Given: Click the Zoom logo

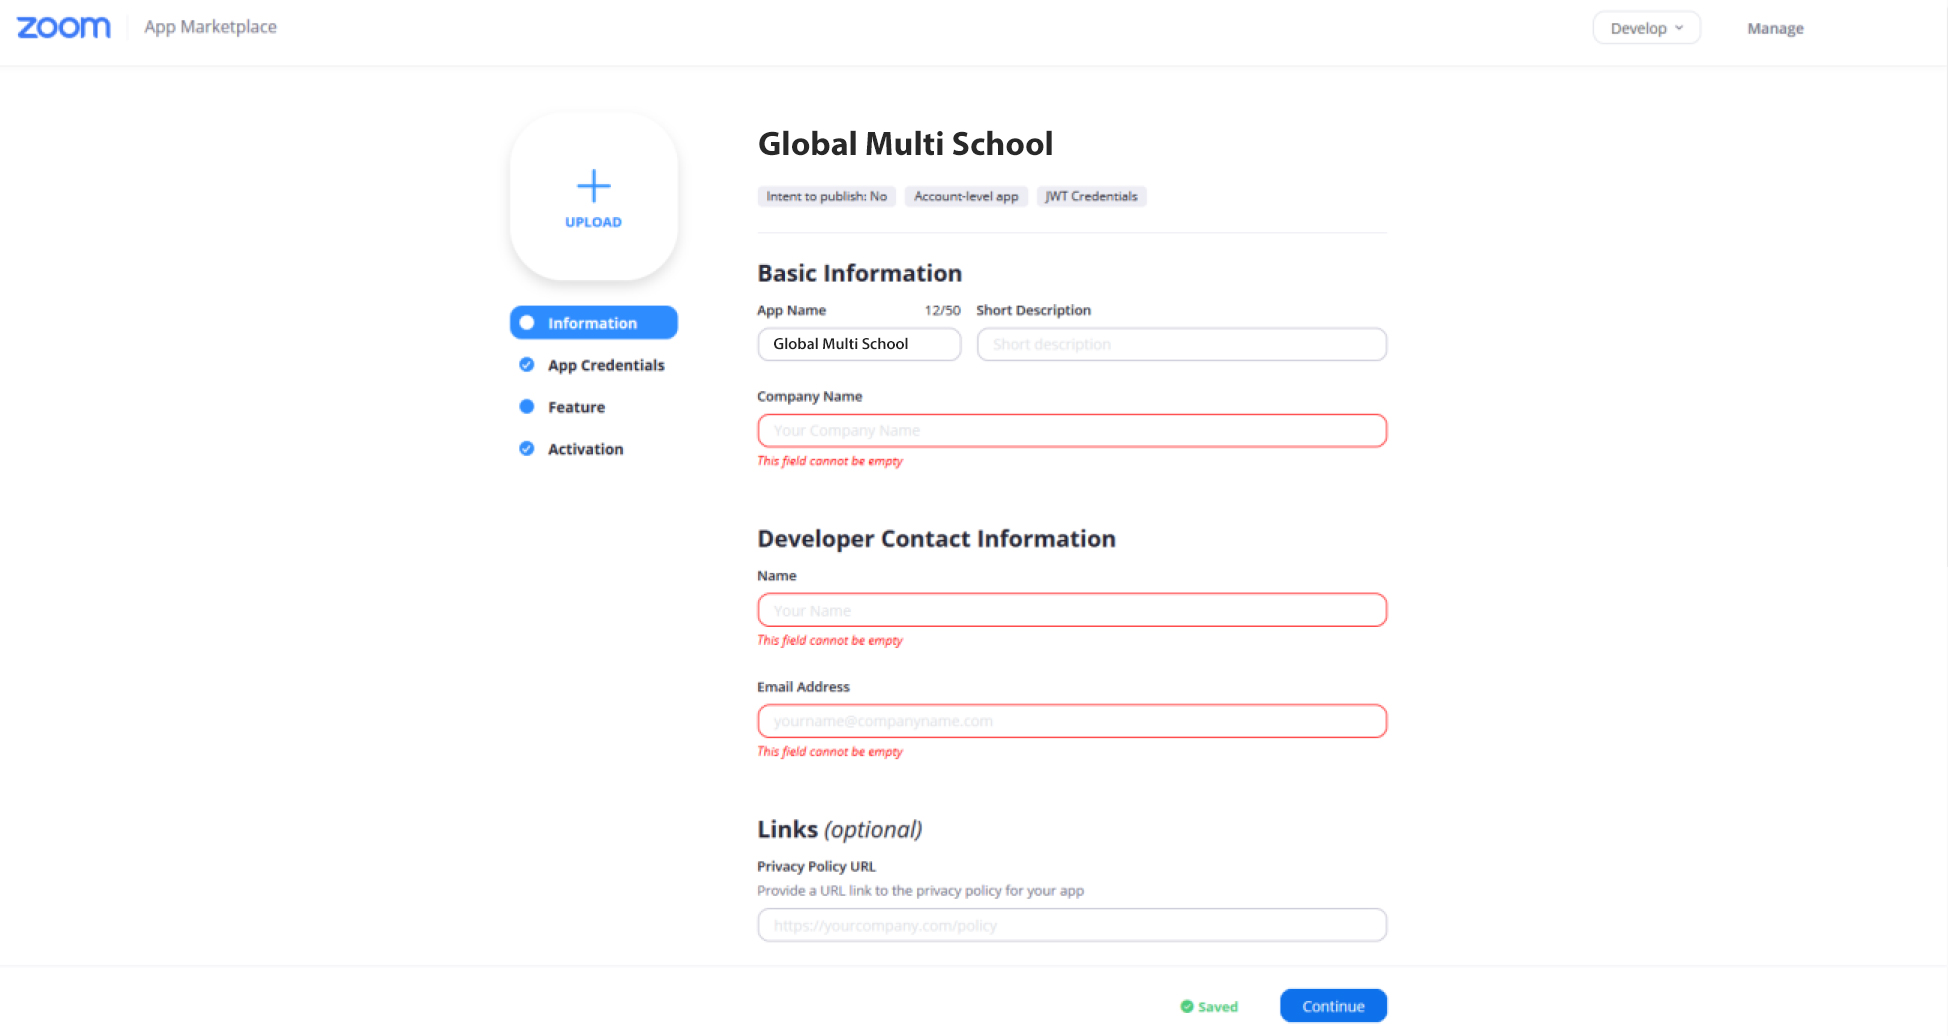Looking at the screenshot, I should click(x=64, y=27).
